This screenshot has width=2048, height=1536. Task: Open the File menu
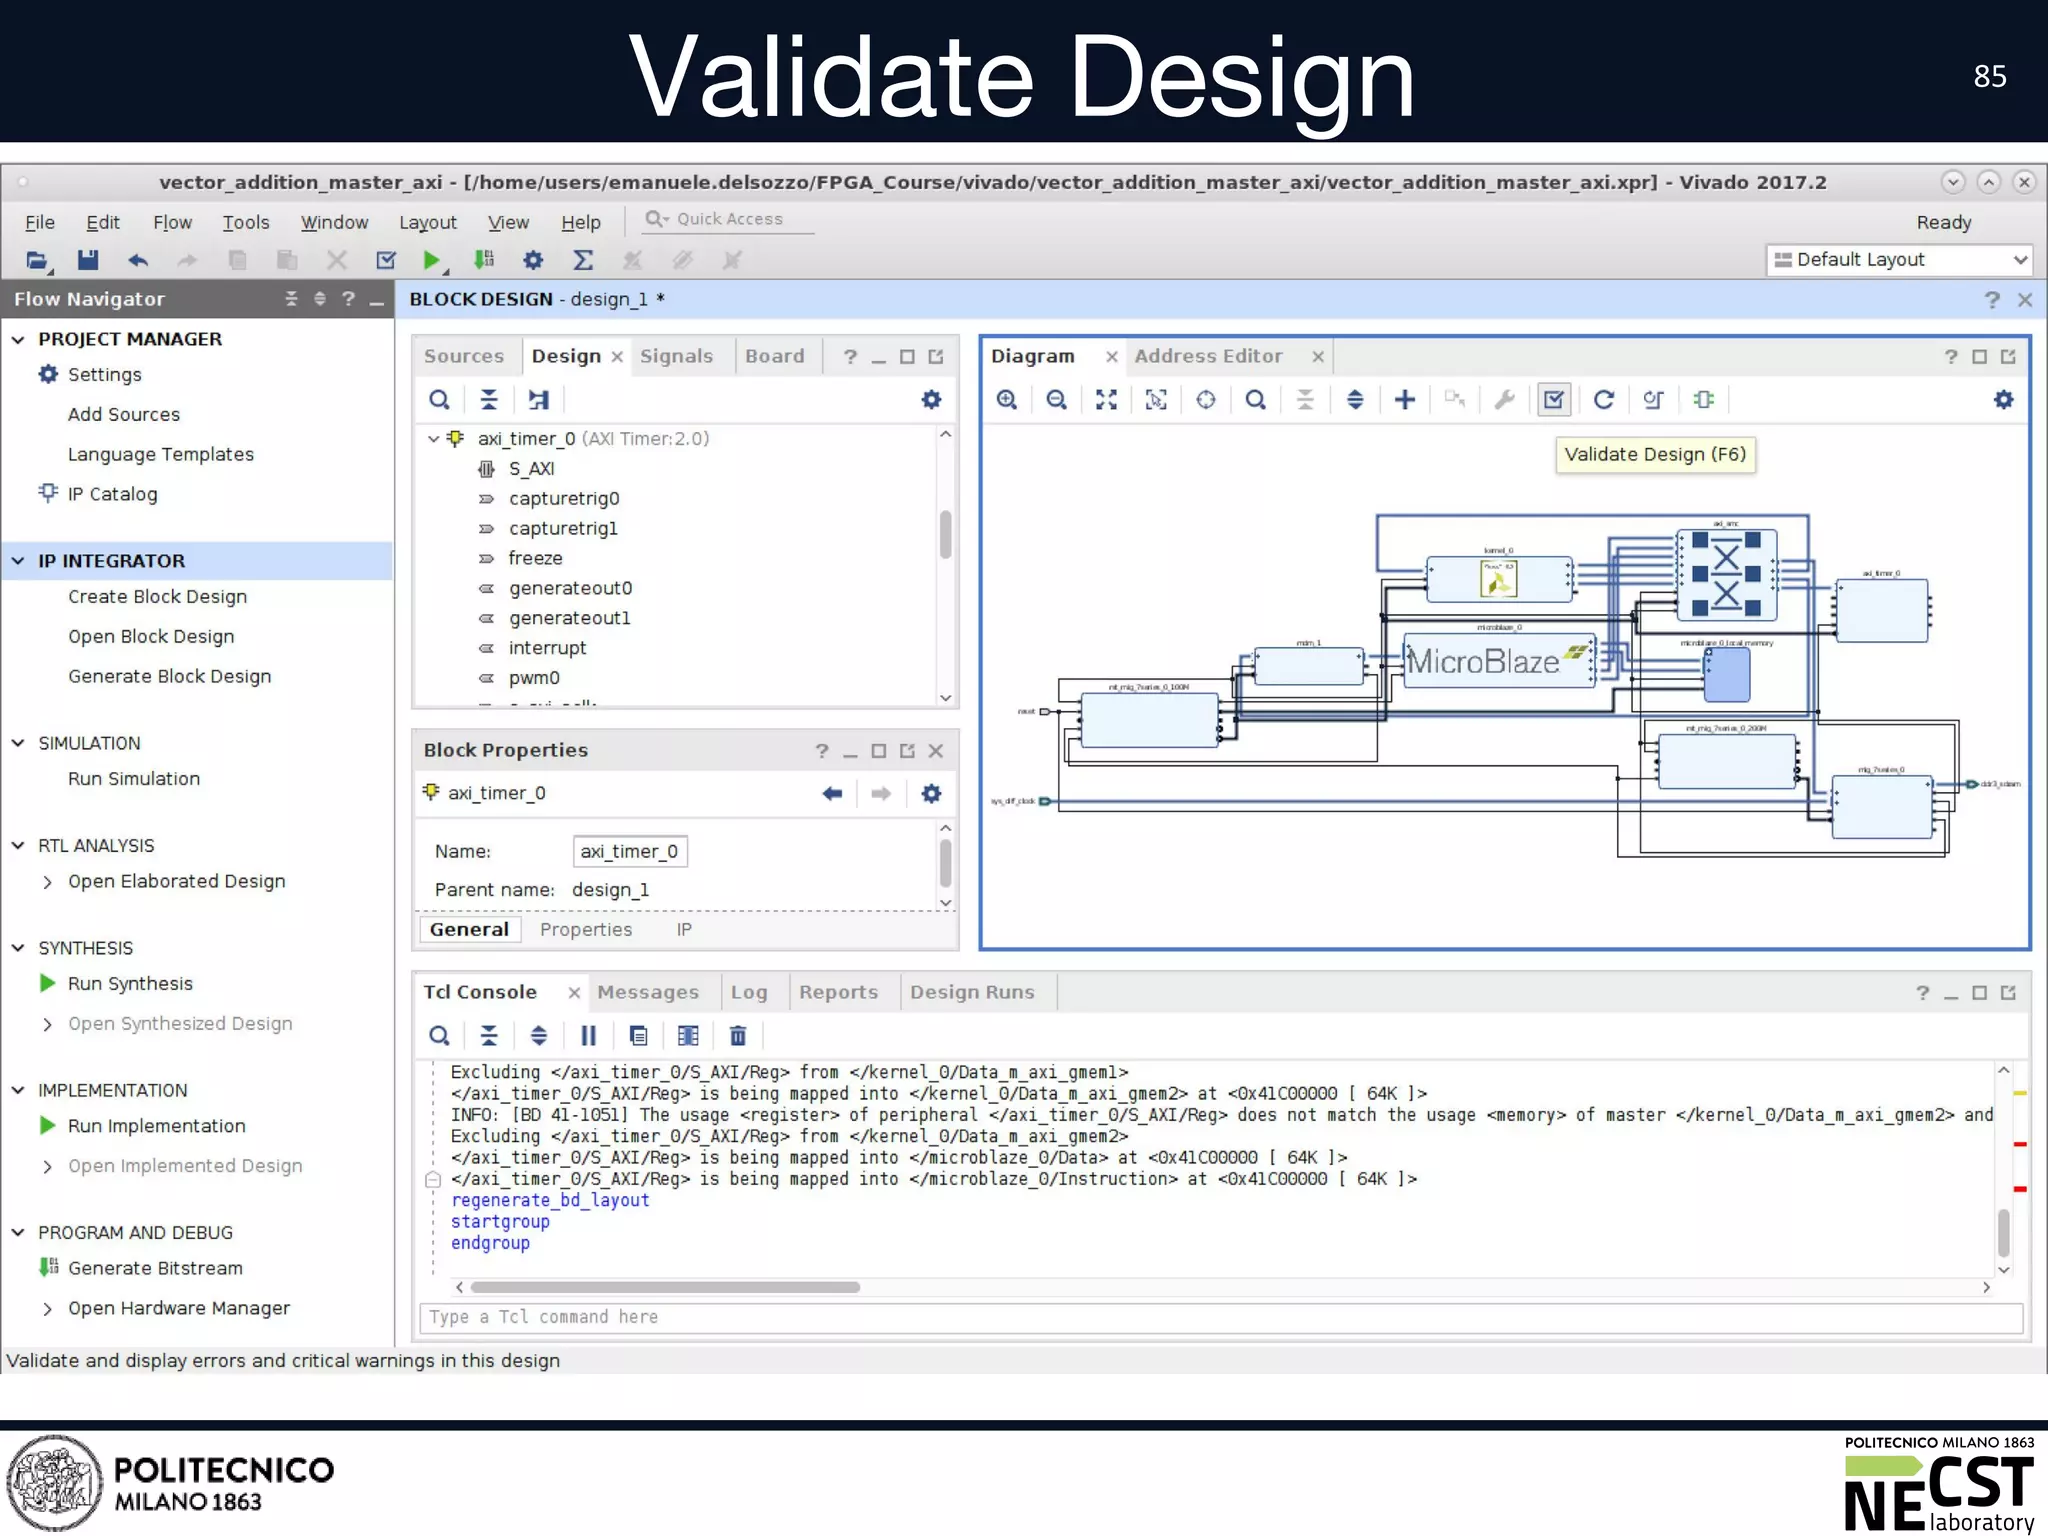pos(40,222)
